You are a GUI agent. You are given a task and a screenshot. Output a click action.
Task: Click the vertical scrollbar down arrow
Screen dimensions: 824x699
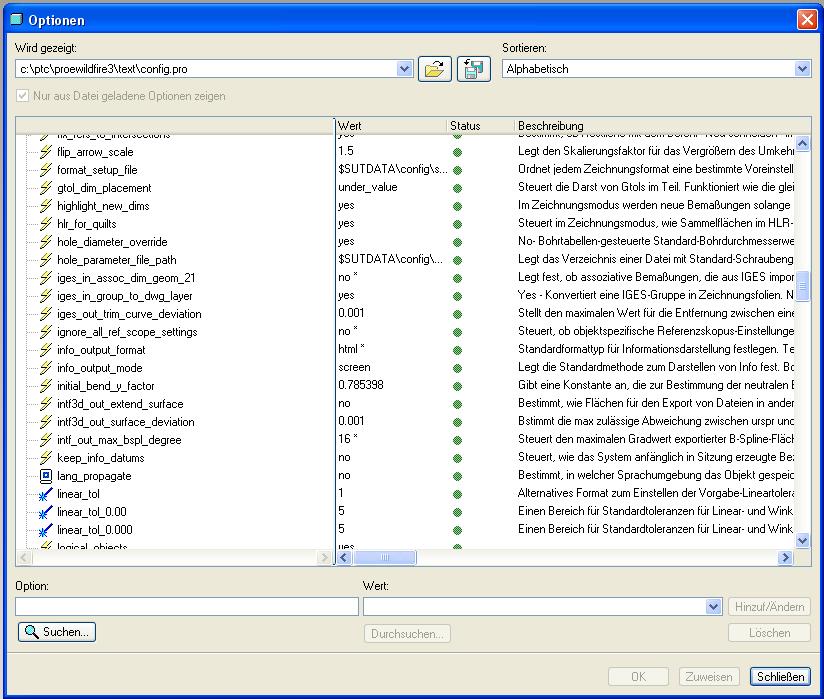coord(802,541)
